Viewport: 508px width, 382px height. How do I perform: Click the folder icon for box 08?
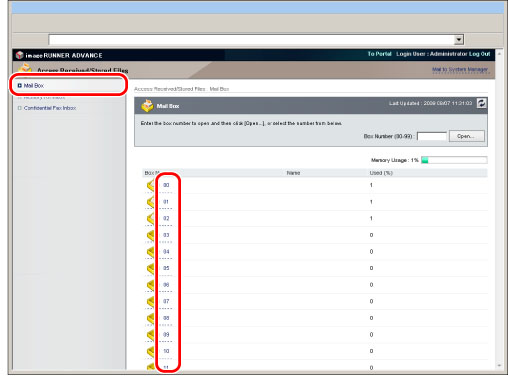(151, 318)
